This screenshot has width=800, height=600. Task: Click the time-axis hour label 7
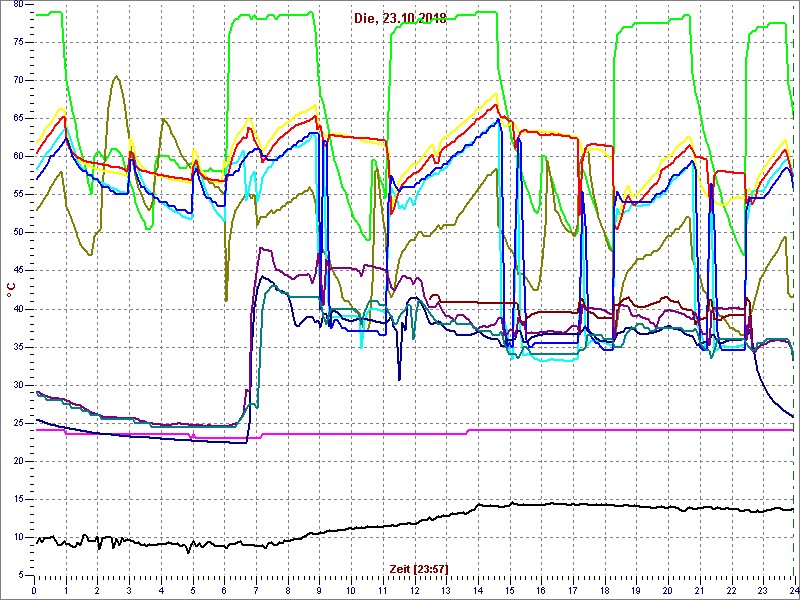pyautogui.click(x=256, y=589)
